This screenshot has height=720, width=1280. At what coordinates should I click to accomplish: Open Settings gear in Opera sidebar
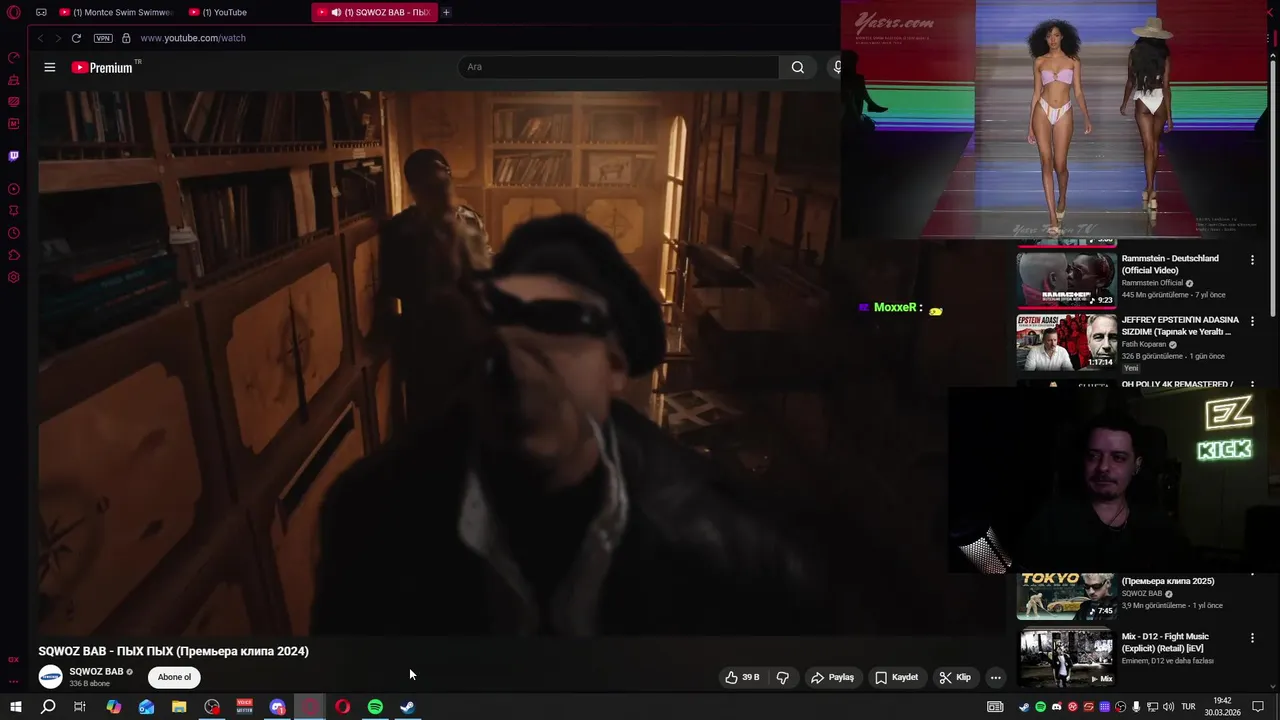14,277
